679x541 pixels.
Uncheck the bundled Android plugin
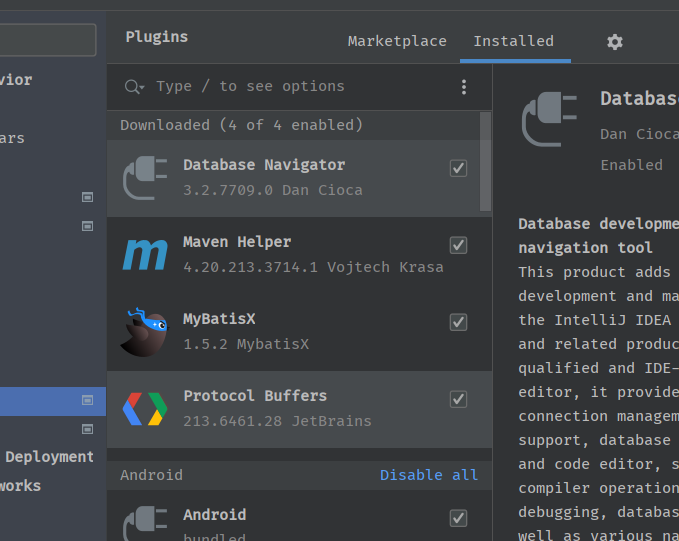458,518
